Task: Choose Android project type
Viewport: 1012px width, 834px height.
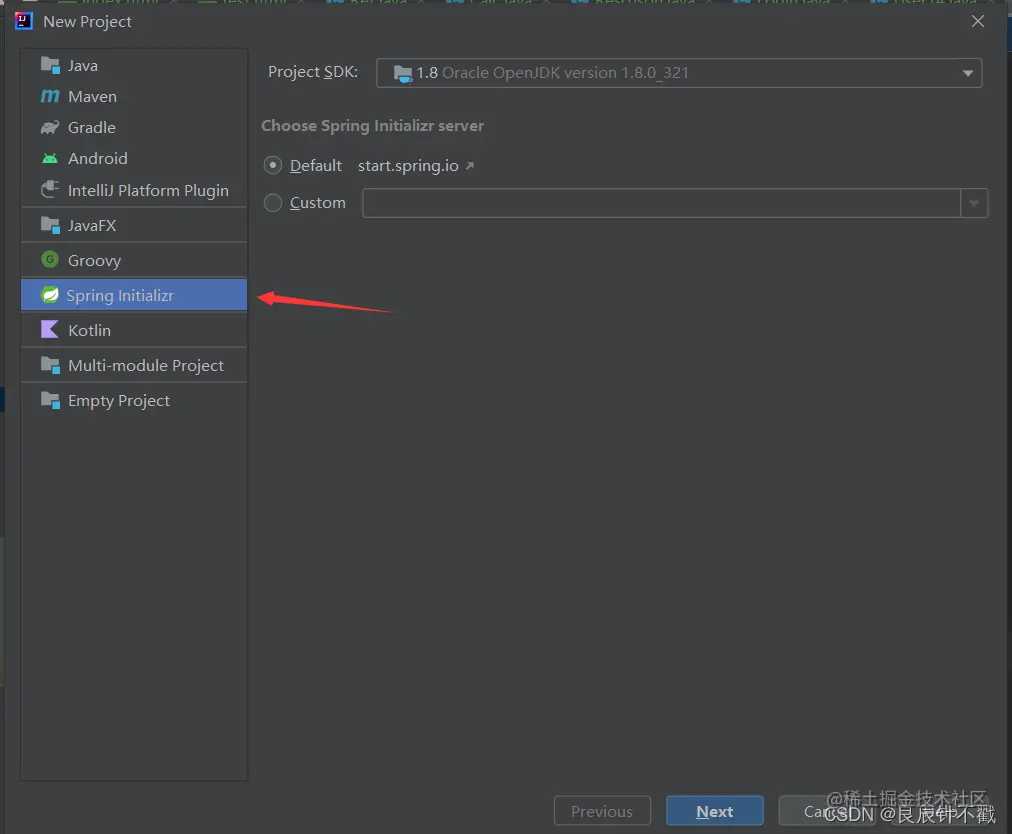Action: 134,158
